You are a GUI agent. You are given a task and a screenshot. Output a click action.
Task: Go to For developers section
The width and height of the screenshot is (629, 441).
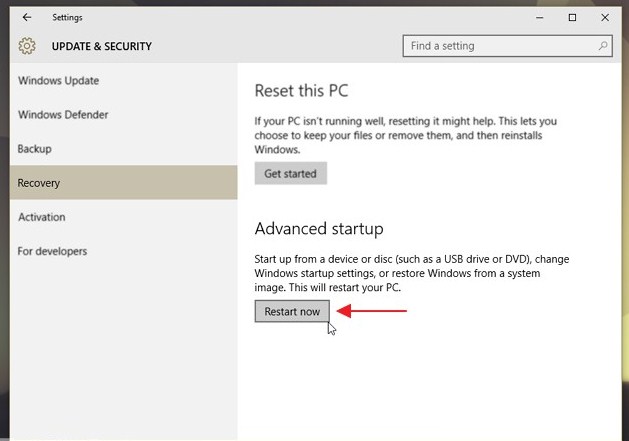click(x=53, y=251)
